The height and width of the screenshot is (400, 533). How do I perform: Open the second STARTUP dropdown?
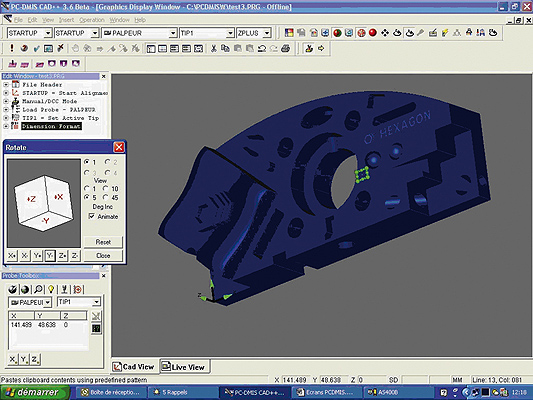point(95,33)
